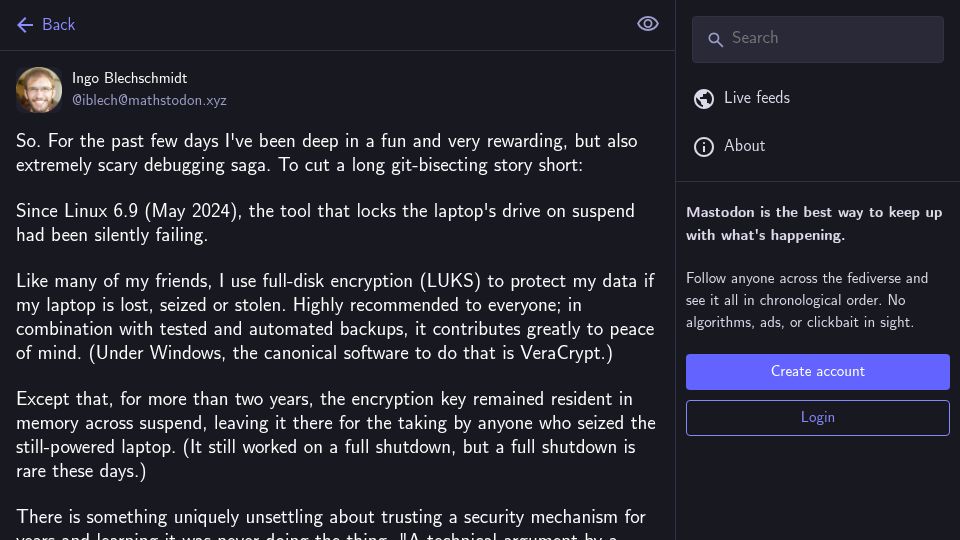Viewport: 960px width, 540px height.
Task: Click the paragraph beginning "Except that, for more"
Action: (336, 435)
